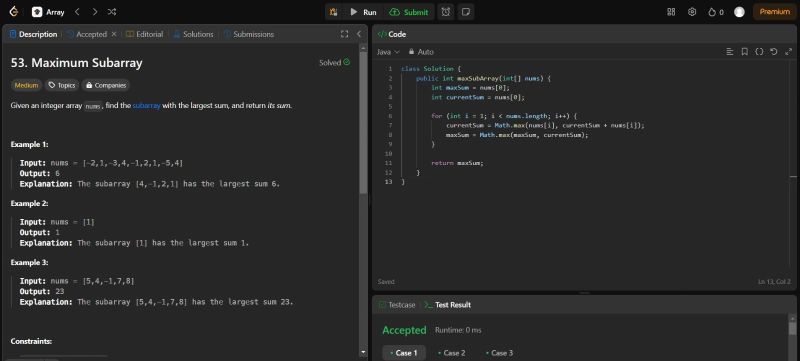Screen dimensions: 800x361
Task: Reset code to default icon
Action: (x=773, y=51)
